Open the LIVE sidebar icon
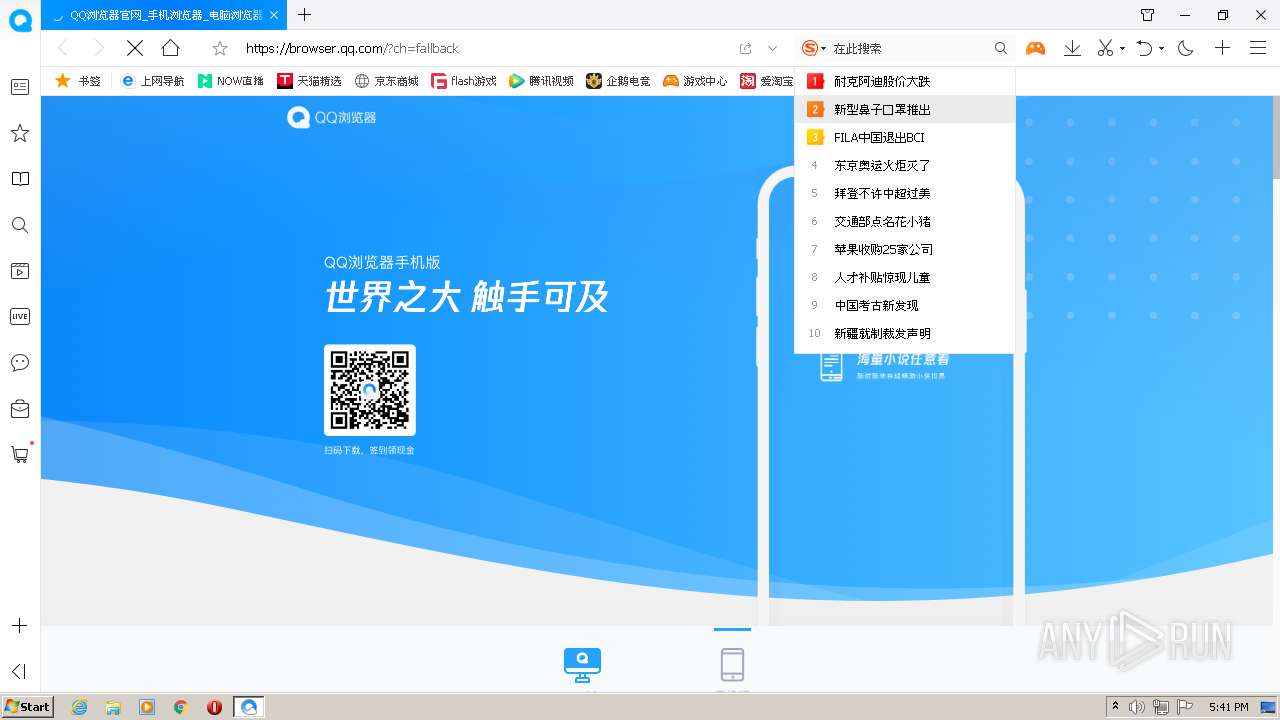The image size is (1280, 720). pos(19,317)
